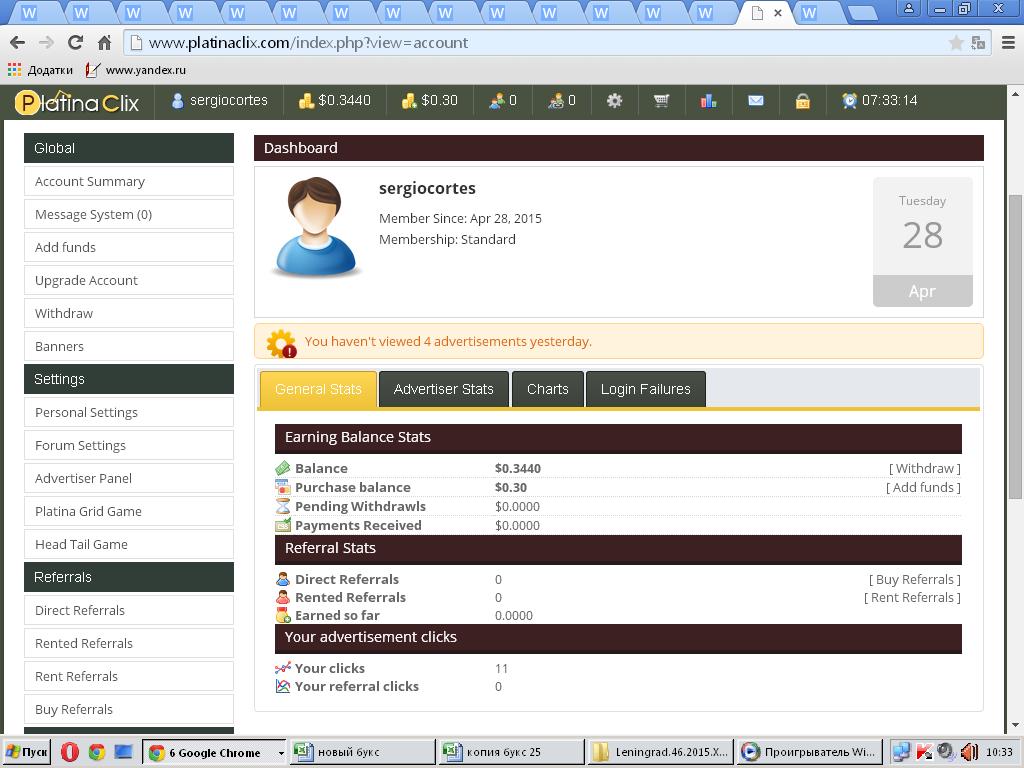Image resolution: width=1024 pixels, height=768 pixels.
Task: Click the [ Rent Referrals ] link
Action: point(912,598)
